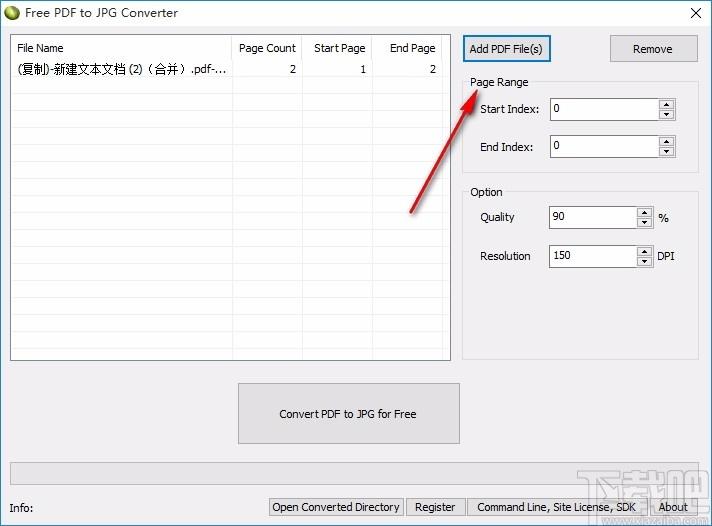Decrease Resolution DPI with down arrow

point(645,261)
